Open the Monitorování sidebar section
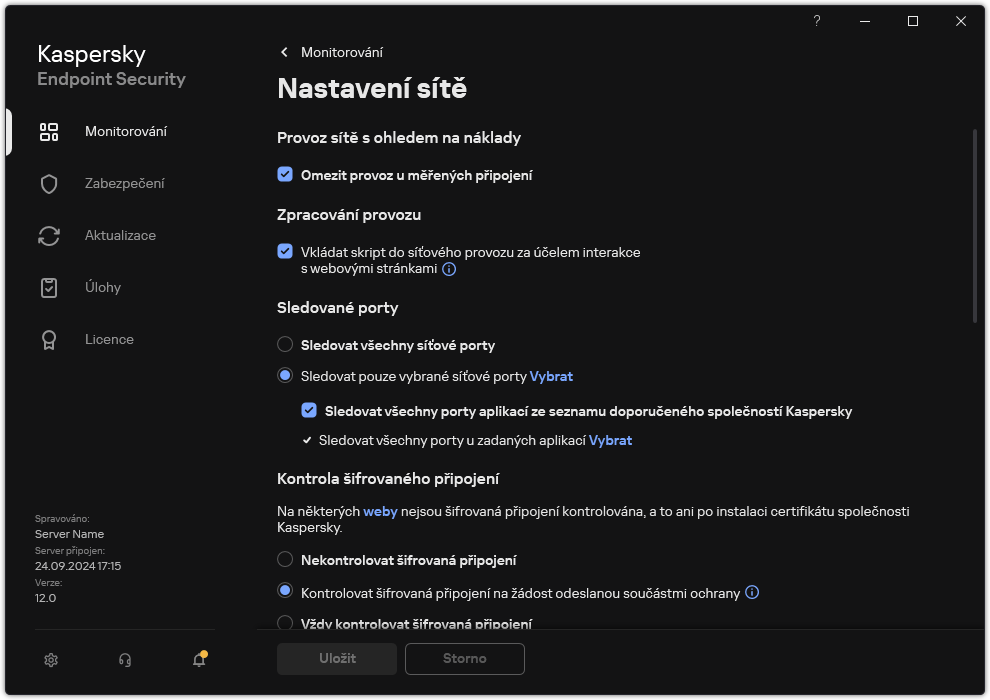990x700 pixels. point(125,132)
